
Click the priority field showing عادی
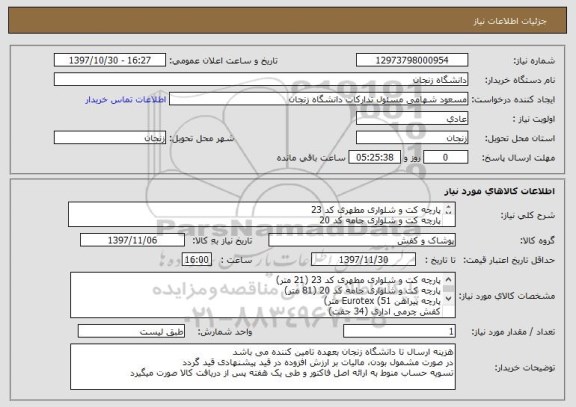point(412,119)
